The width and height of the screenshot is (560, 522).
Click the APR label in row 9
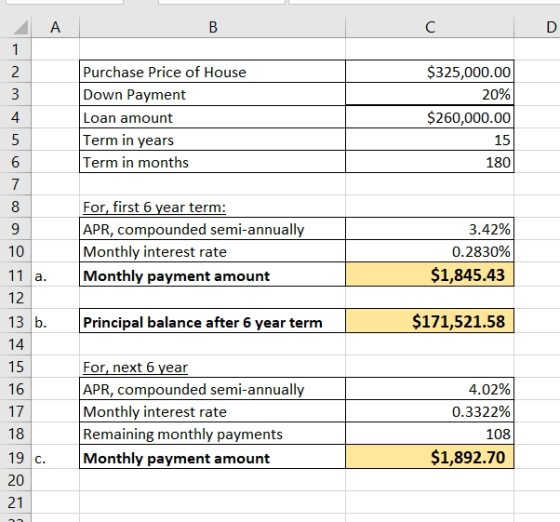tap(212, 229)
